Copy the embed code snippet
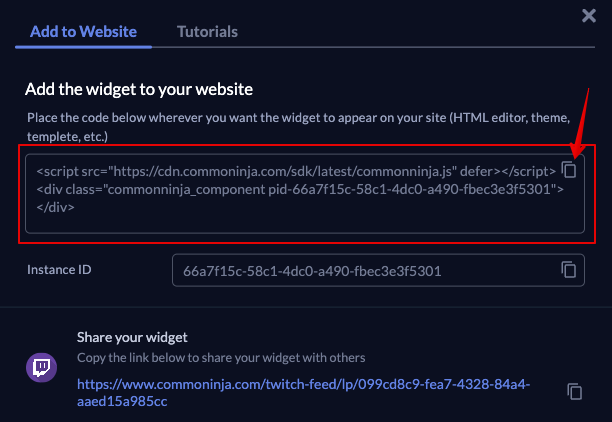This screenshot has height=422, width=612. click(569, 169)
